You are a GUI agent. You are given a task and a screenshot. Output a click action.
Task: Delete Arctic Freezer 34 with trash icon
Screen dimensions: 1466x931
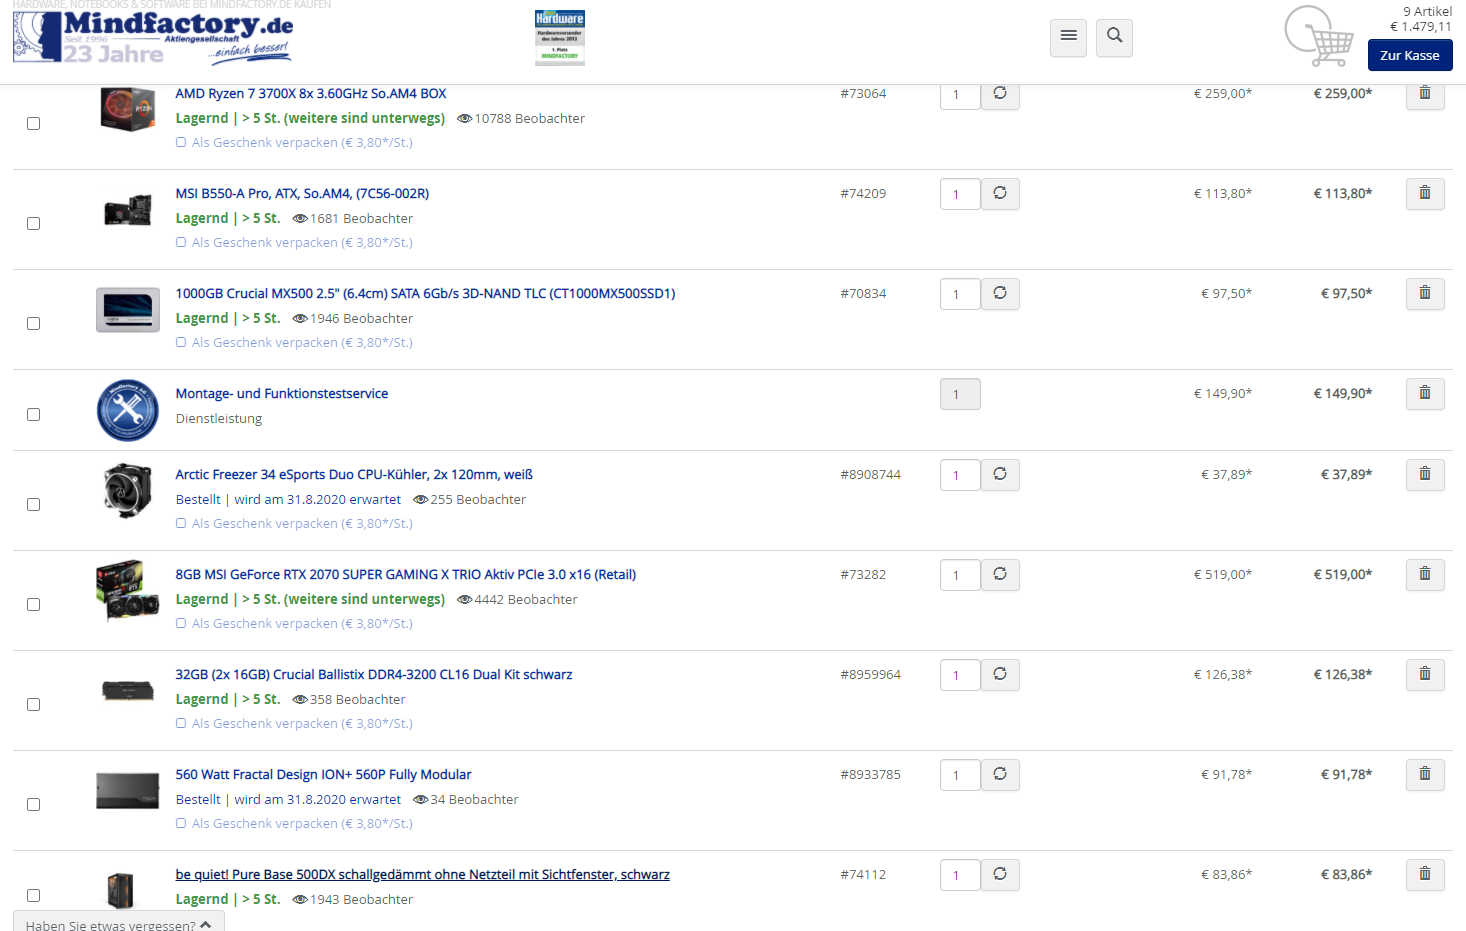1425,474
